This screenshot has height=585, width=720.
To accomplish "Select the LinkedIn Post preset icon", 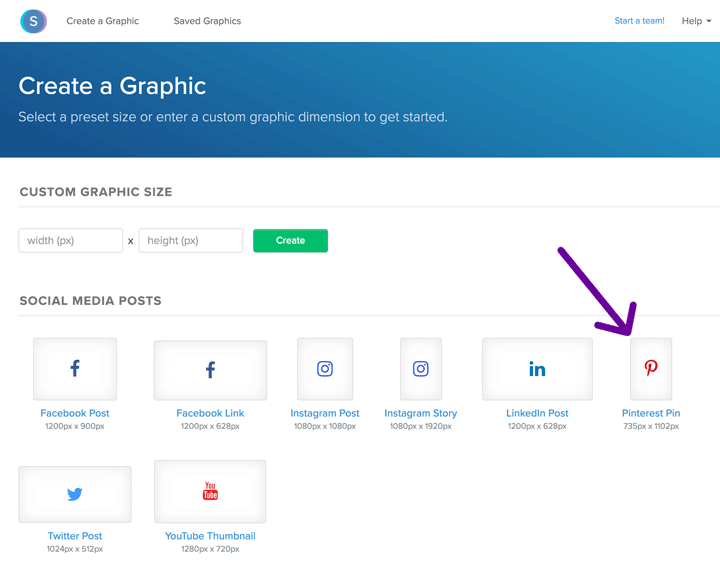I will click(x=537, y=369).
